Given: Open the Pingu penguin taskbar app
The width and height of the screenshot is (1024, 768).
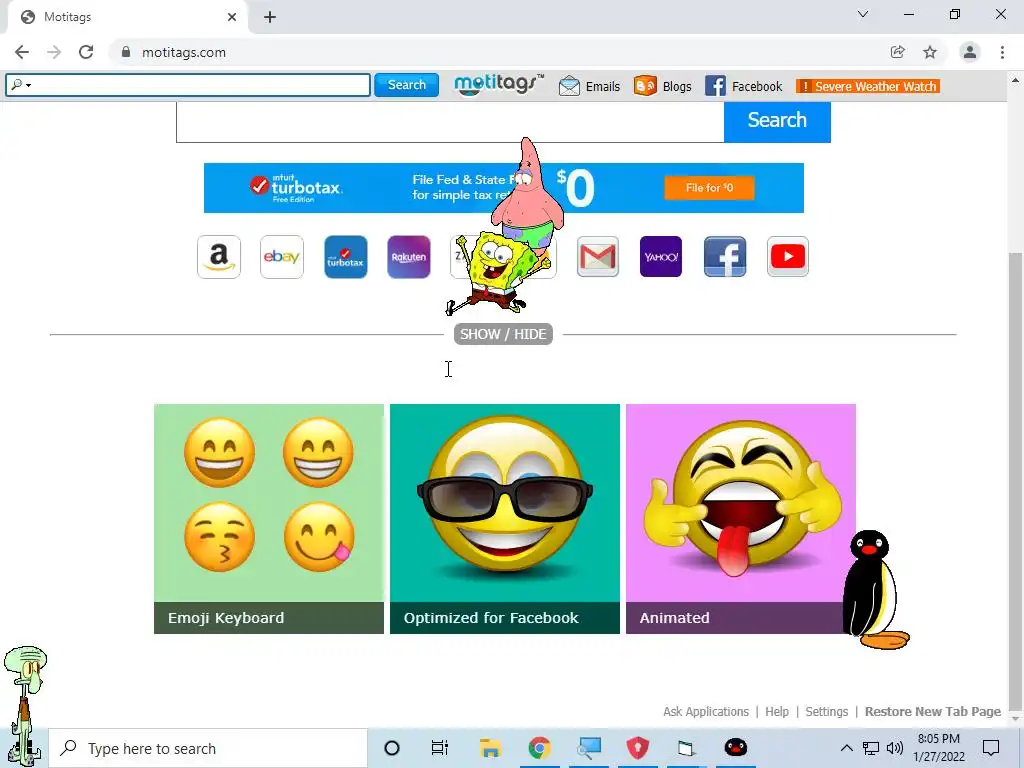Looking at the screenshot, I should tap(736, 748).
